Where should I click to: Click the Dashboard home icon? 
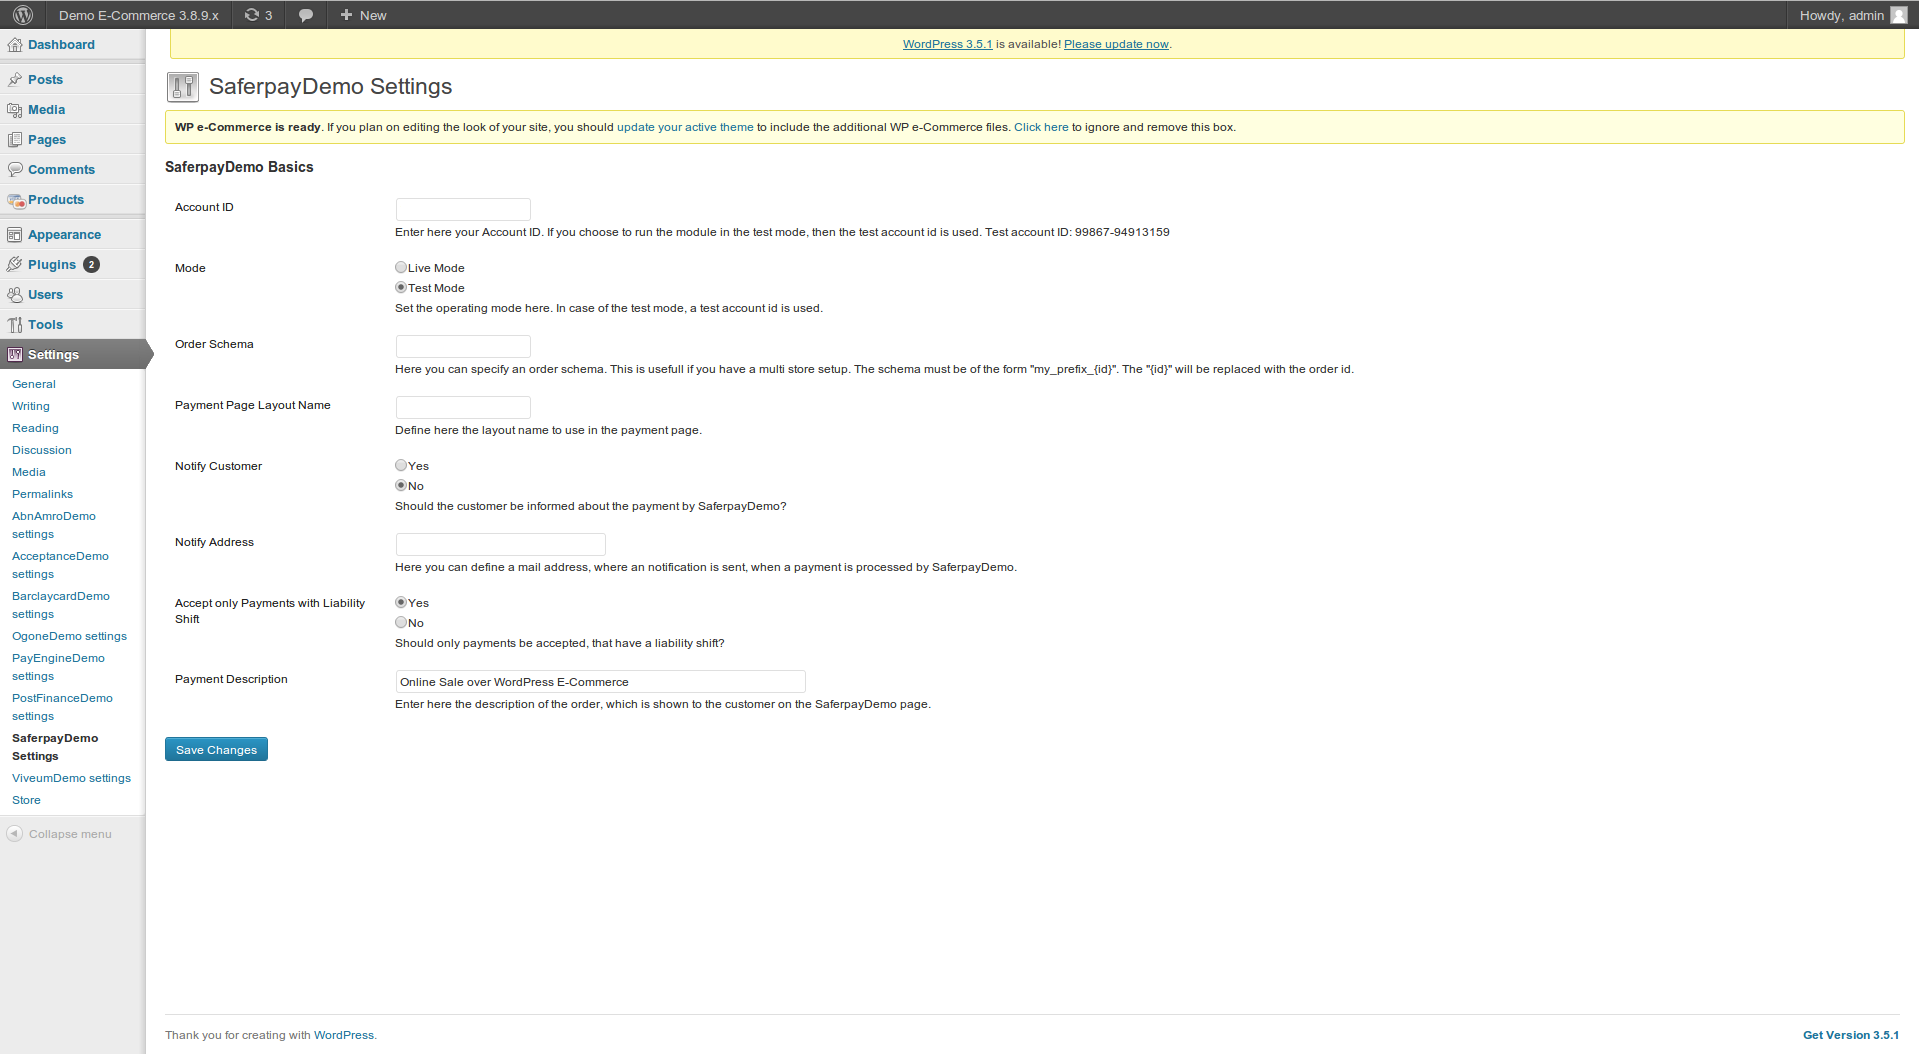click(14, 45)
